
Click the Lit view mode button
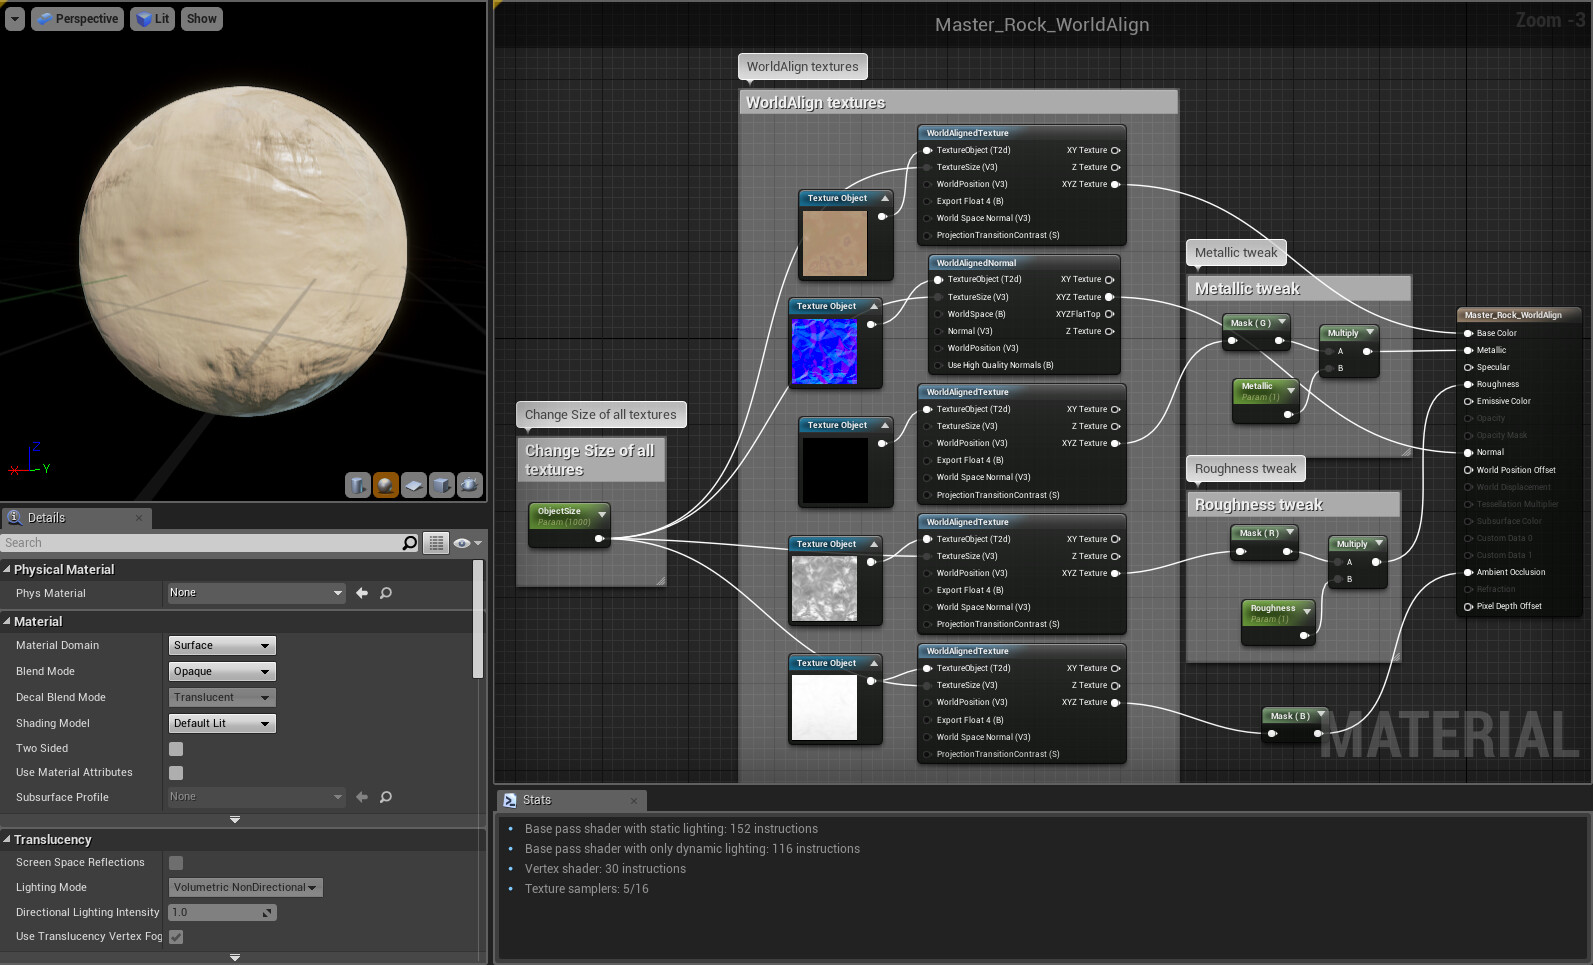[153, 19]
